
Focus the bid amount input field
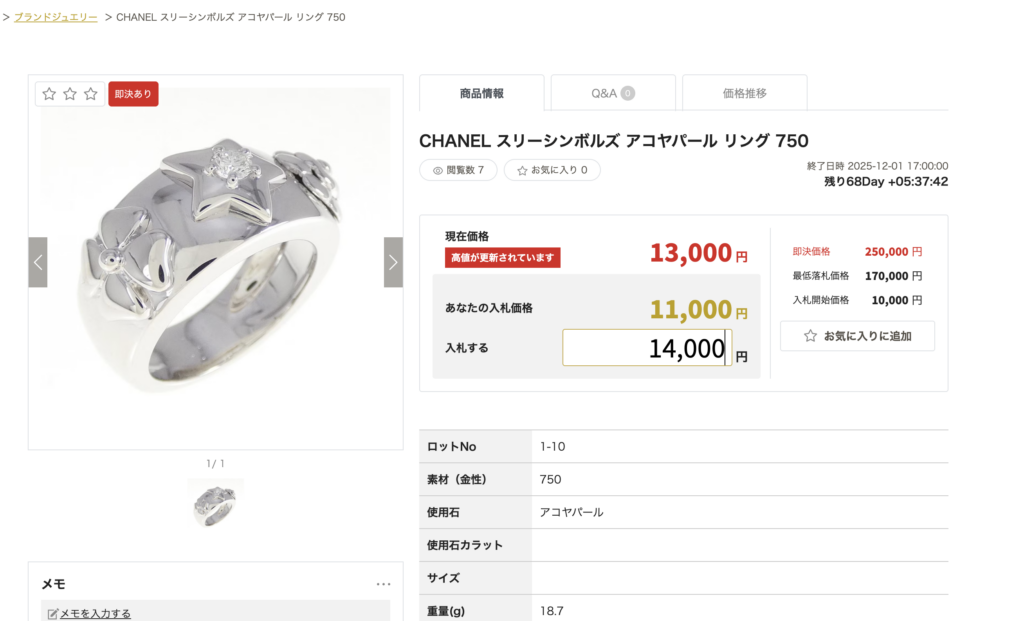[x=646, y=348]
